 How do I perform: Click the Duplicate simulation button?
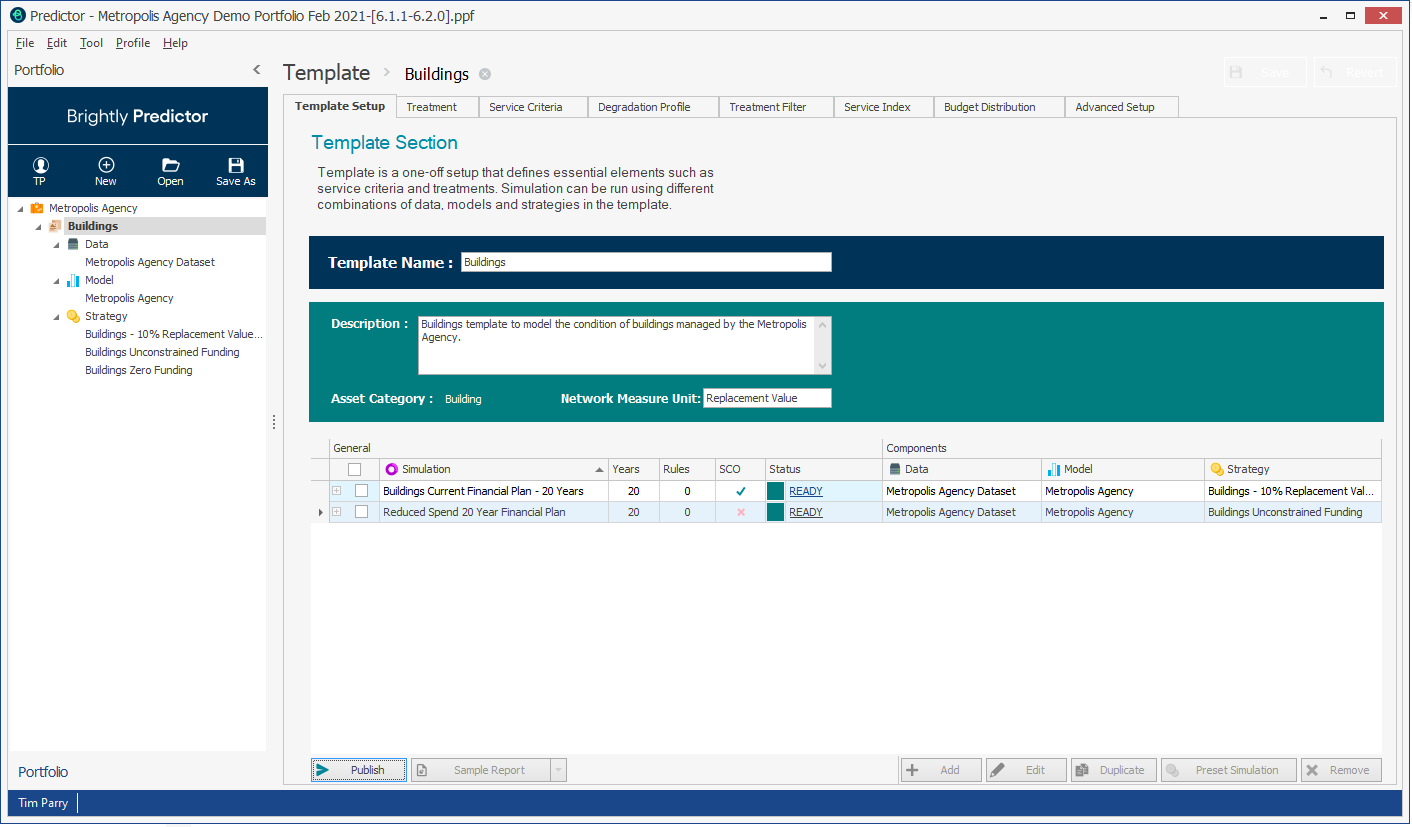[1114, 770]
